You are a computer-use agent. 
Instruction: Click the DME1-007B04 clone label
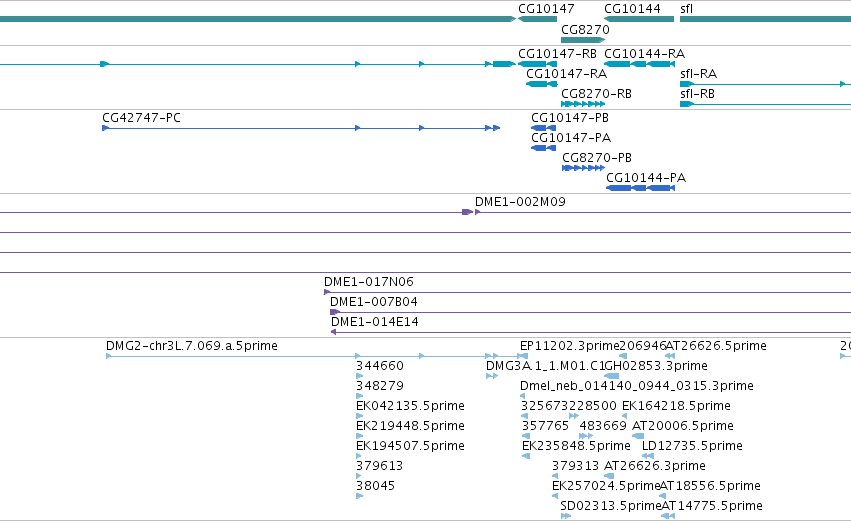pos(374,302)
